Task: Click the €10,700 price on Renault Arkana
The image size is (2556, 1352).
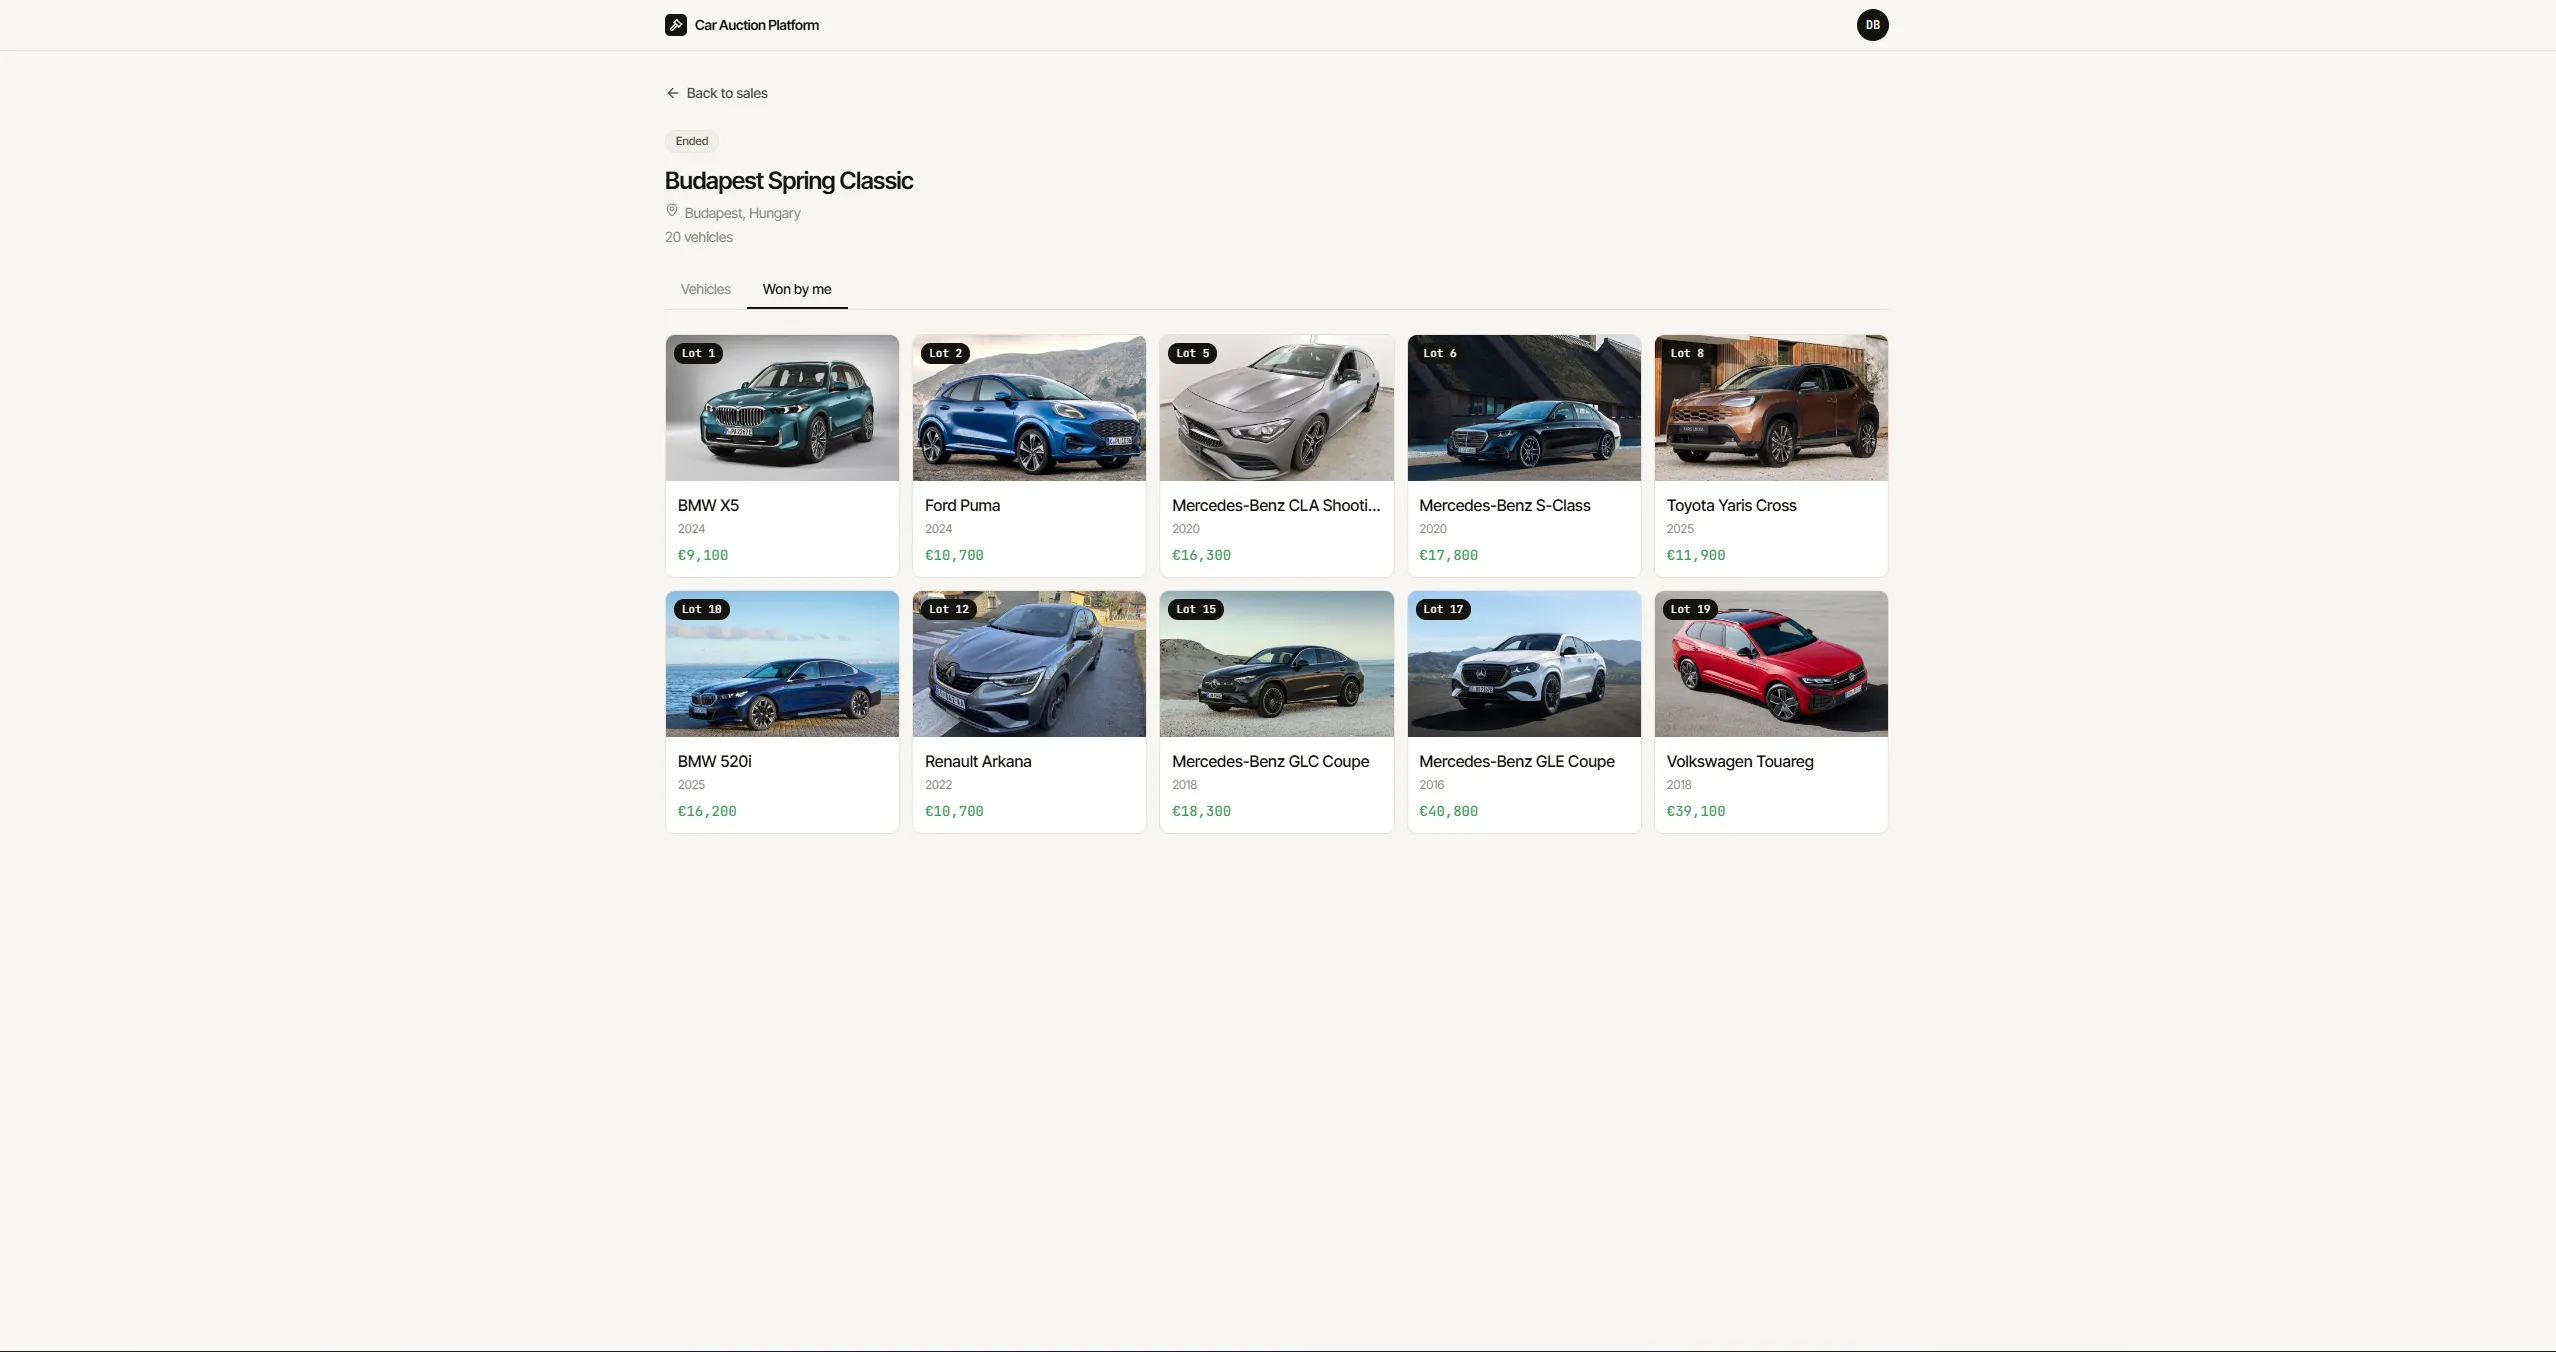Action: [954, 811]
